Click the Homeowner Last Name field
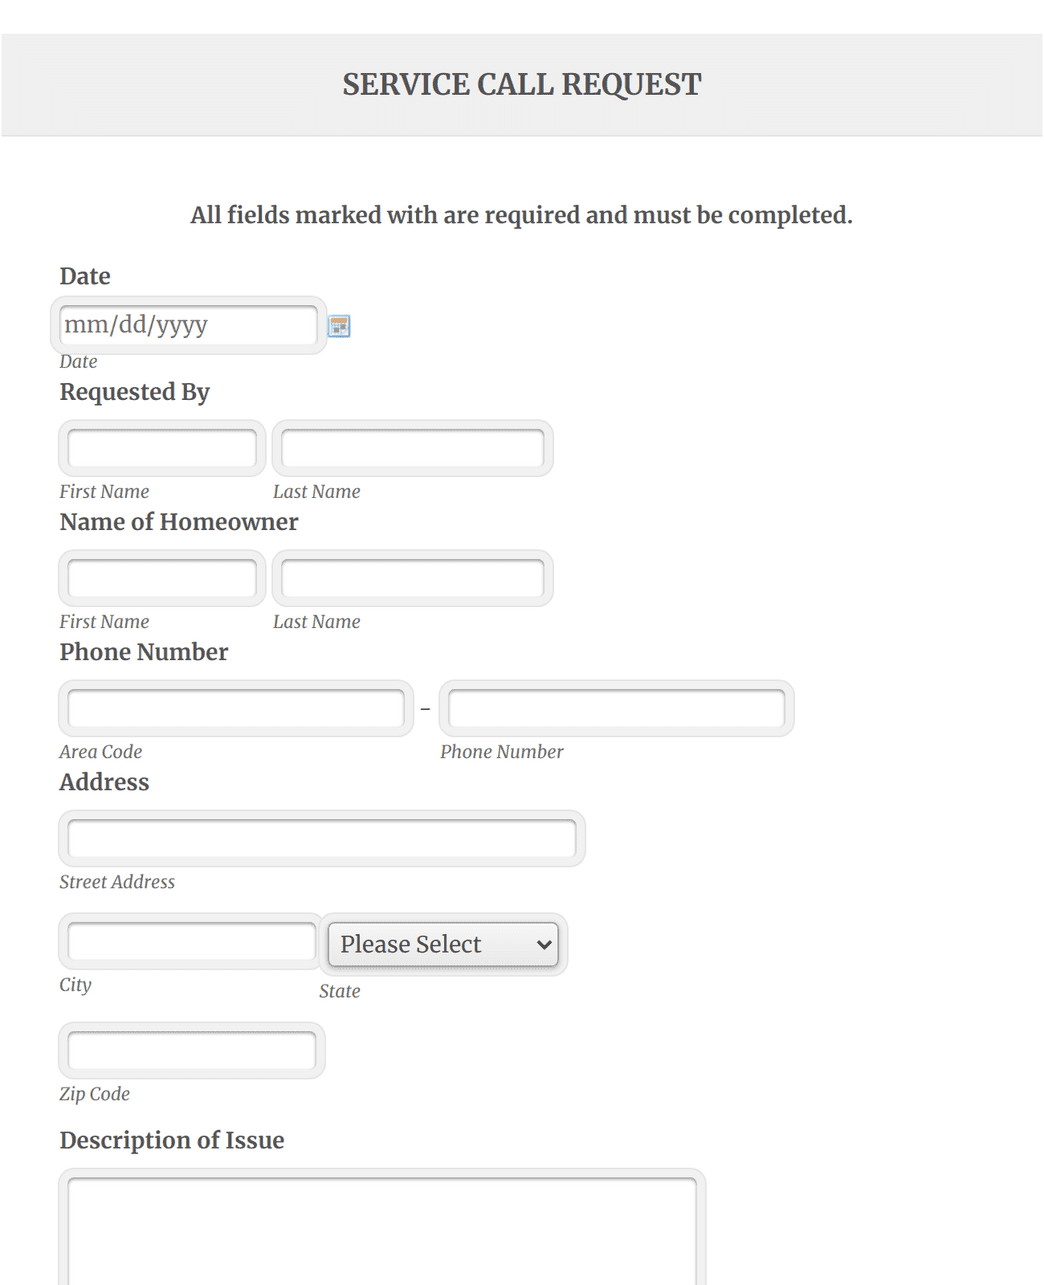 tap(412, 578)
